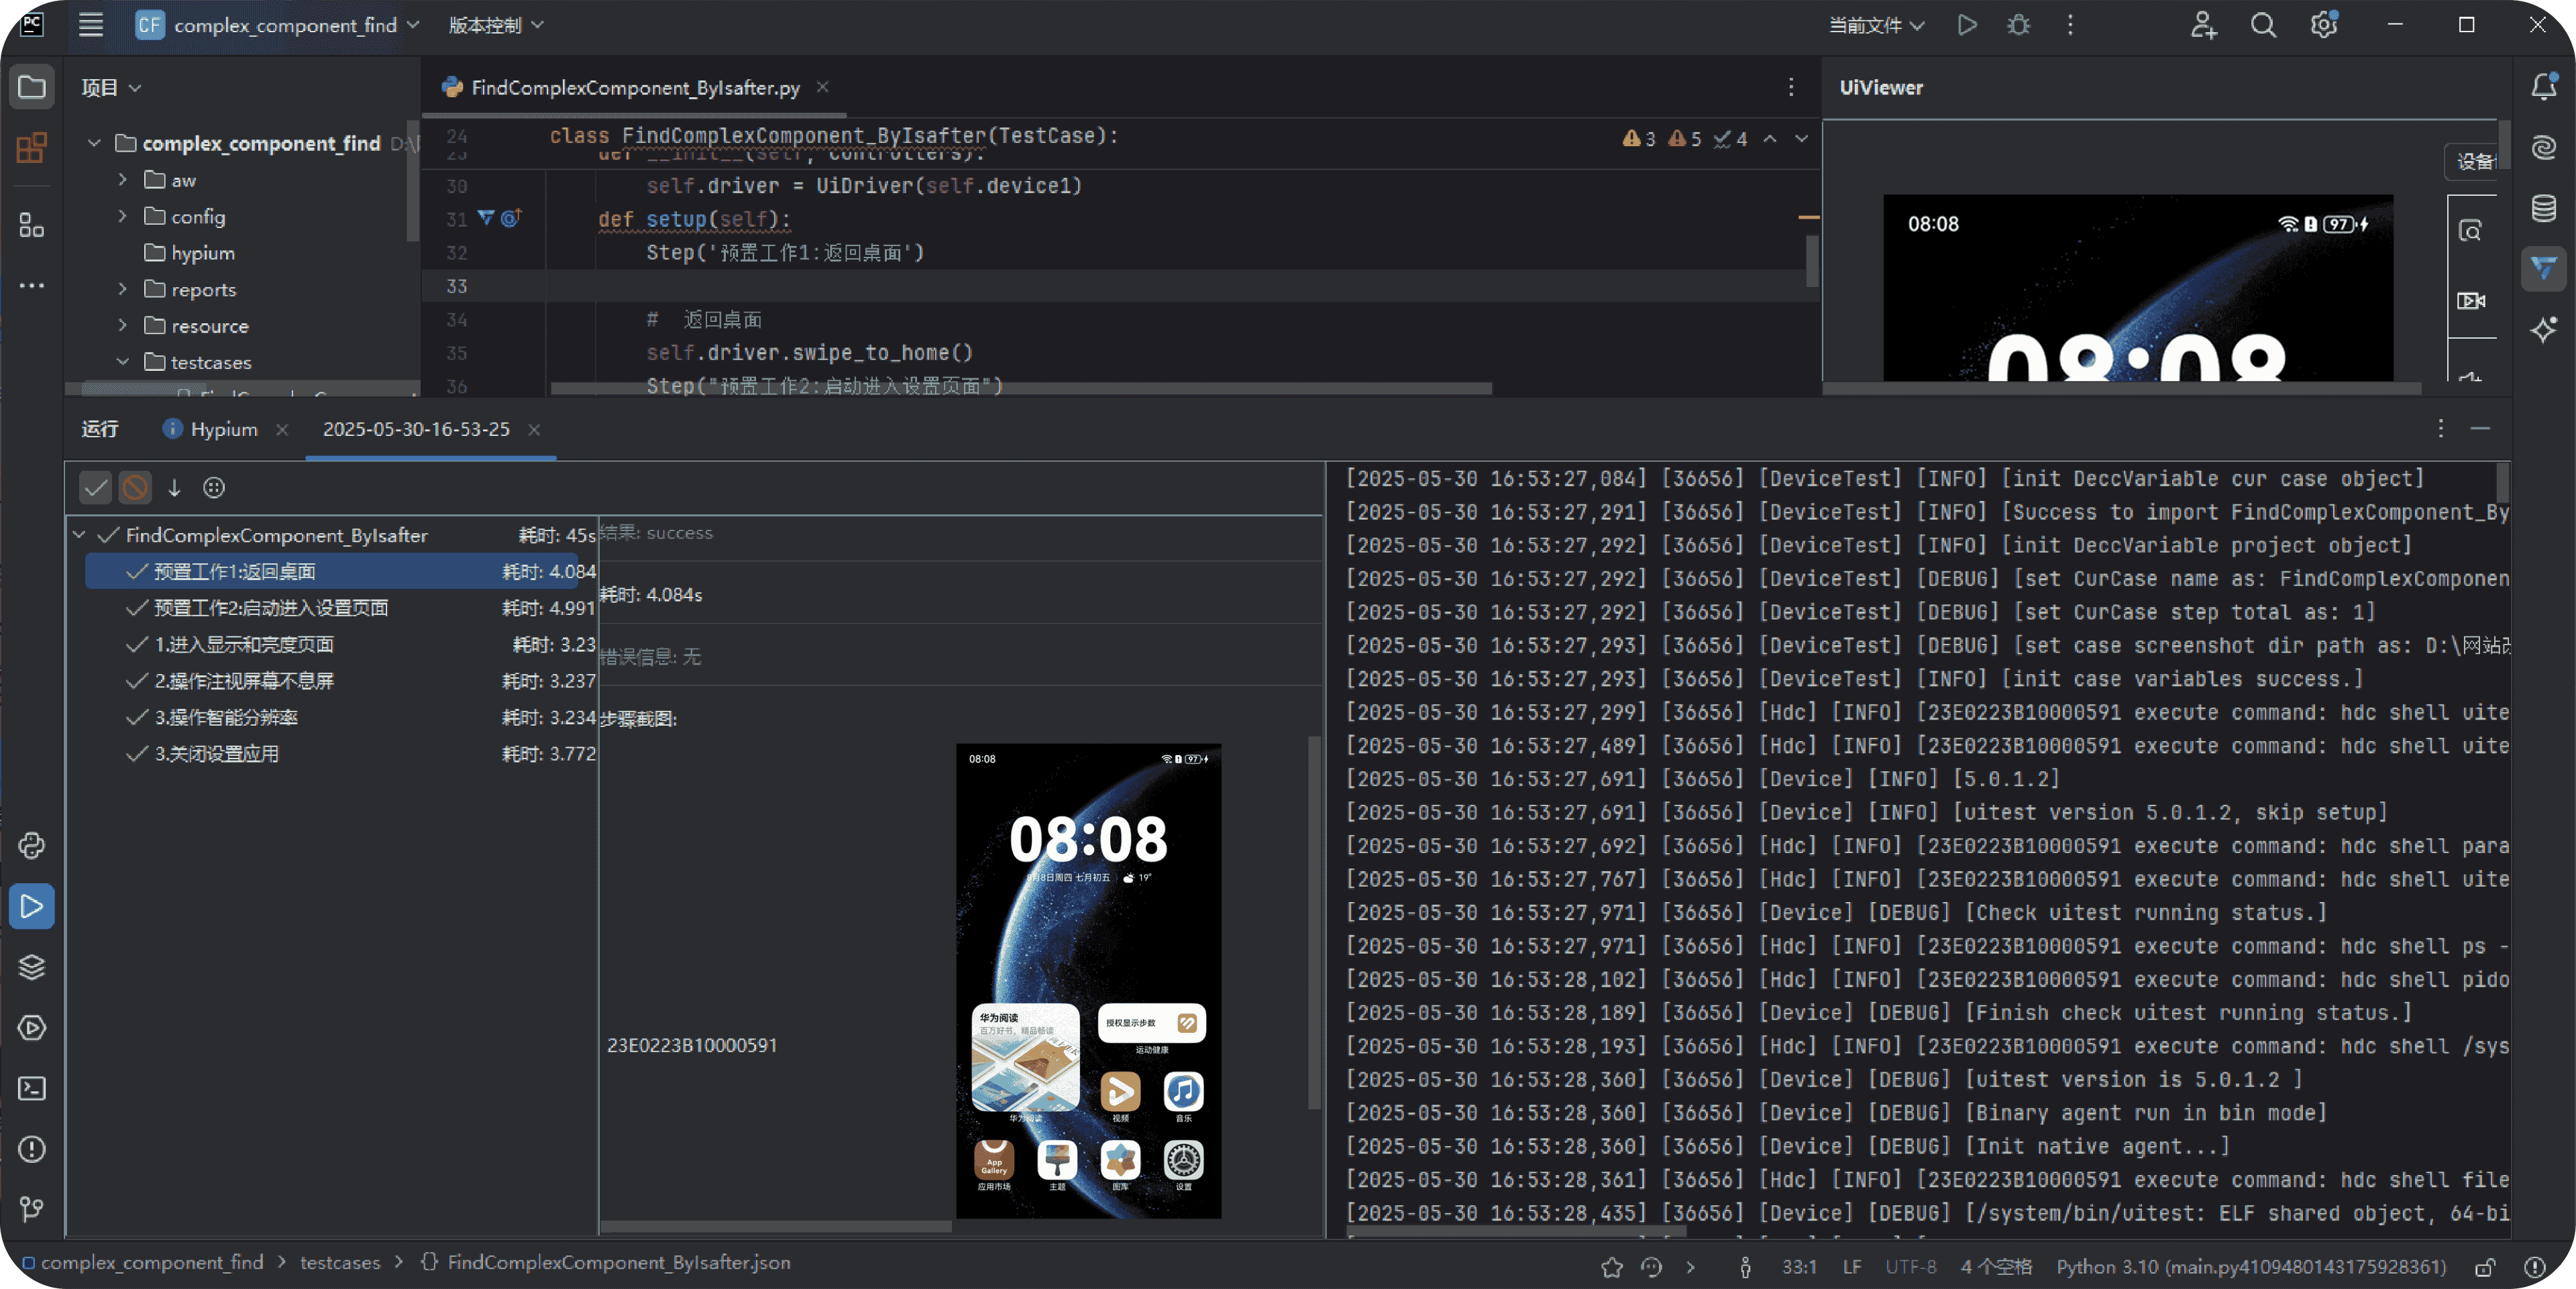
Task: Expand the reports folder in the project tree
Action: click(x=122, y=289)
